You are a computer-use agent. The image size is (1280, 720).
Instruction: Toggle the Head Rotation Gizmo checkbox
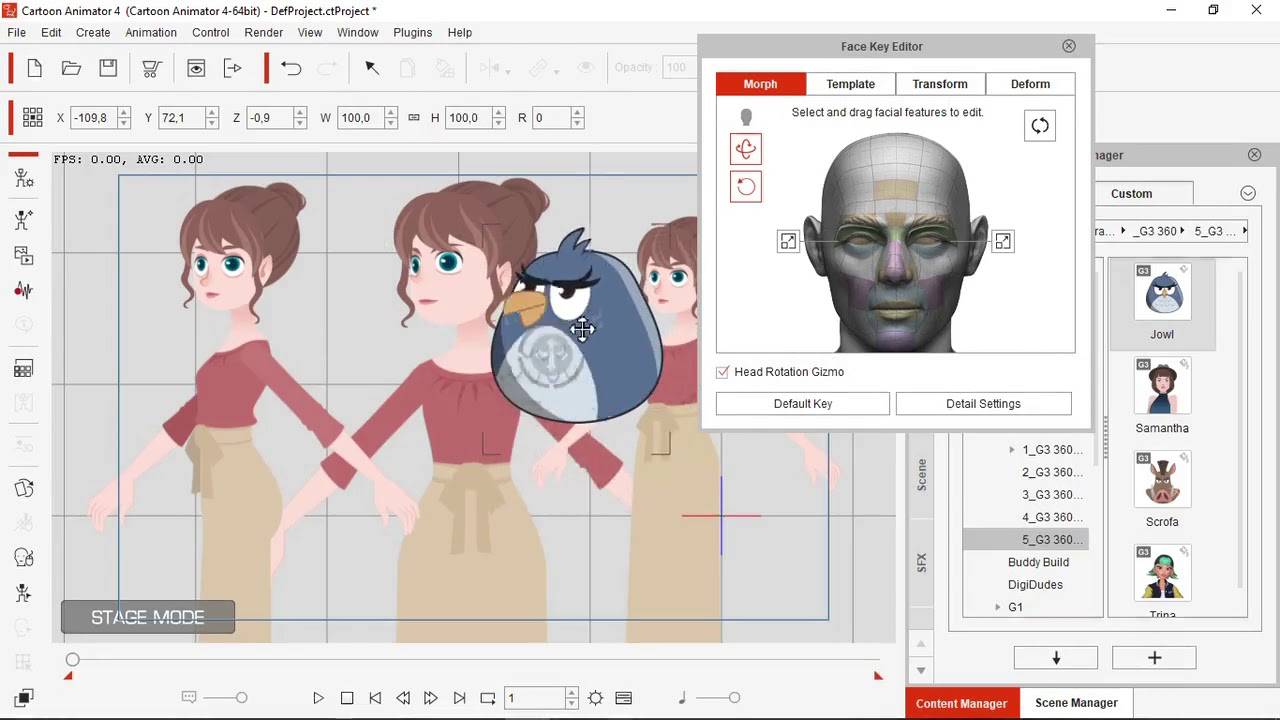click(723, 372)
